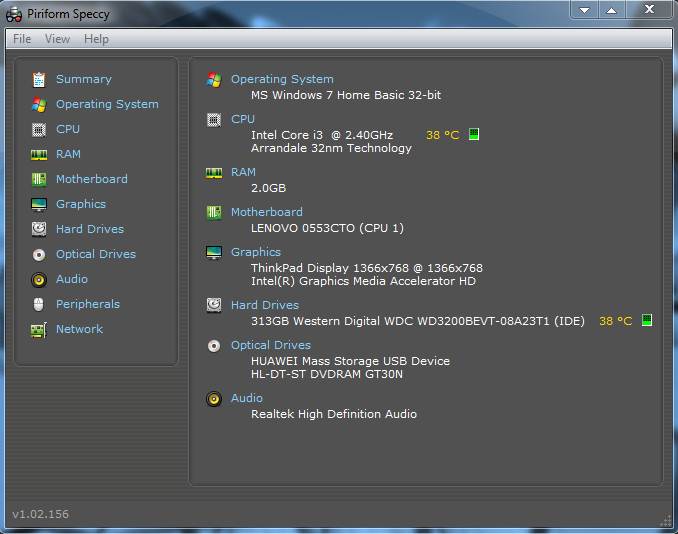Image resolution: width=678 pixels, height=534 pixels.
Task: Click the Motherboard icon in summary panel
Action: point(214,212)
